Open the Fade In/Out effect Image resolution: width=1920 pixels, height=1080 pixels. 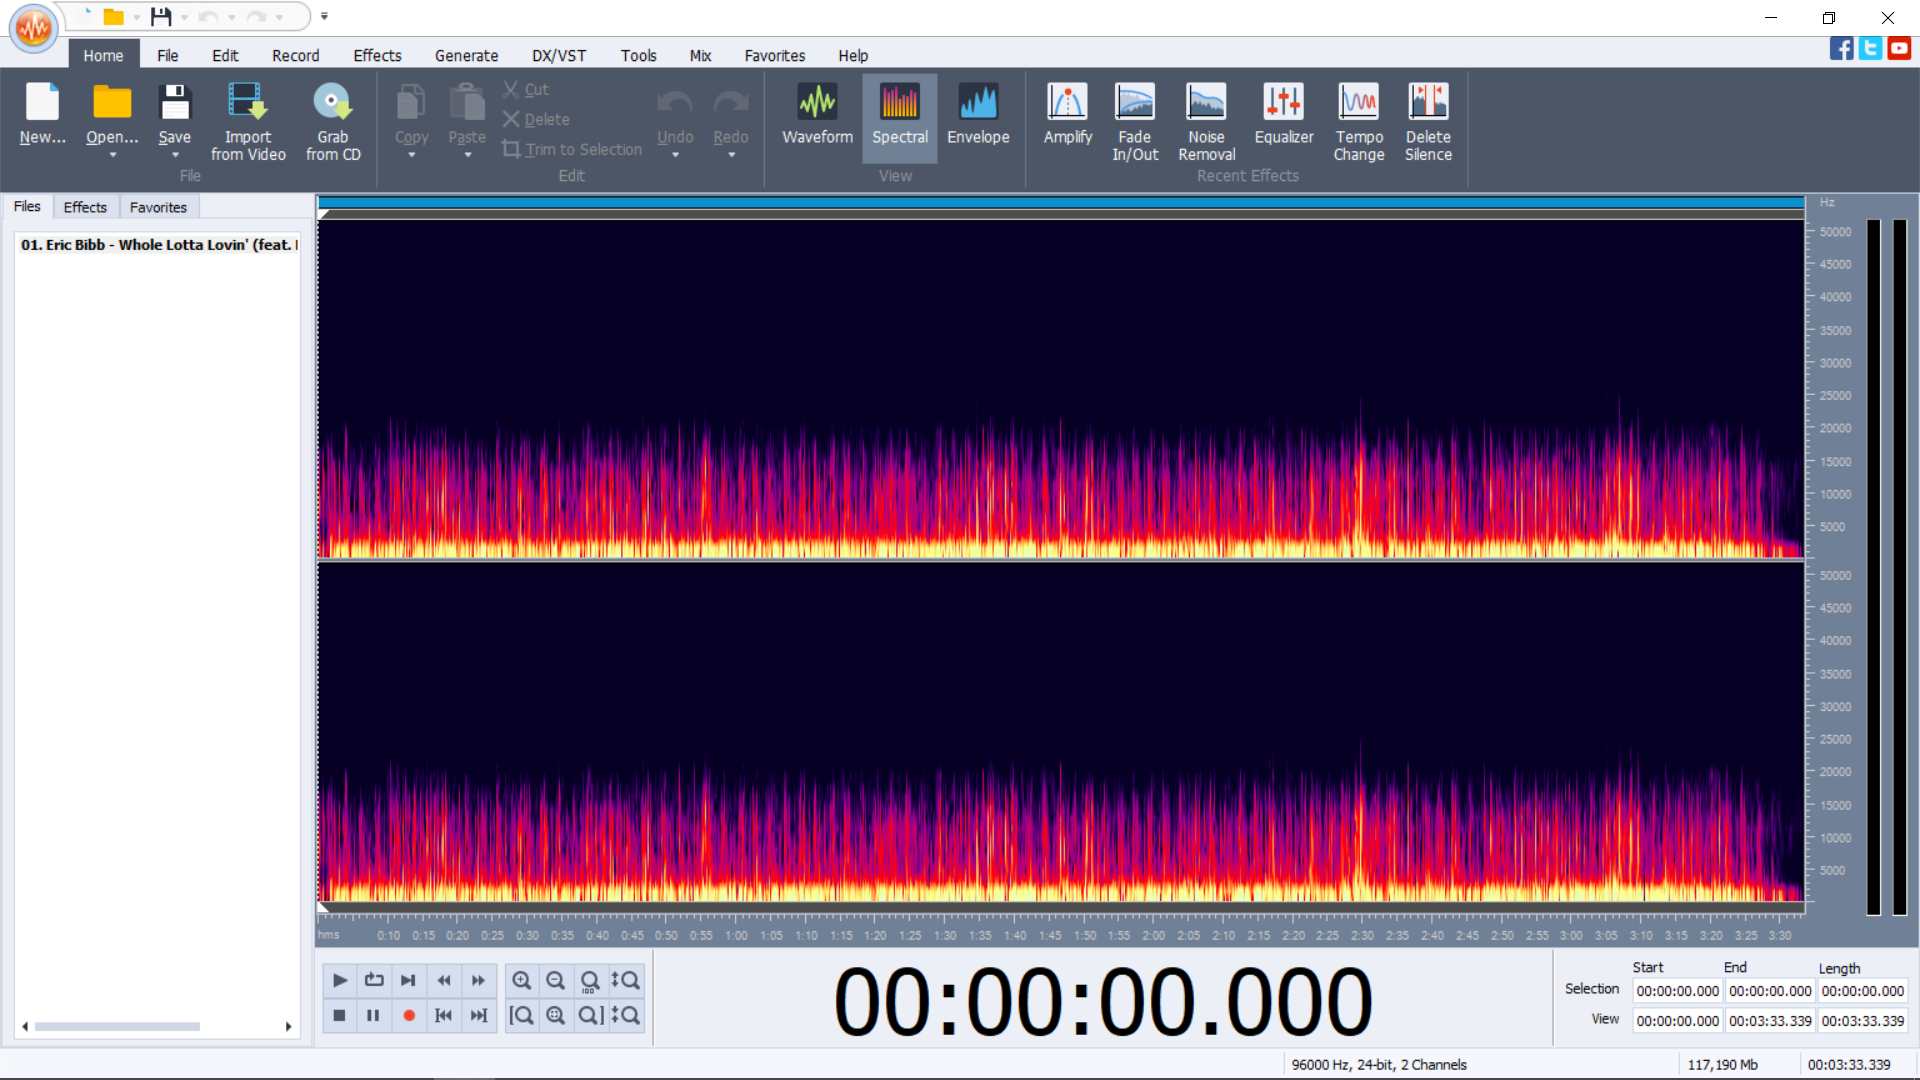[1135, 122]
